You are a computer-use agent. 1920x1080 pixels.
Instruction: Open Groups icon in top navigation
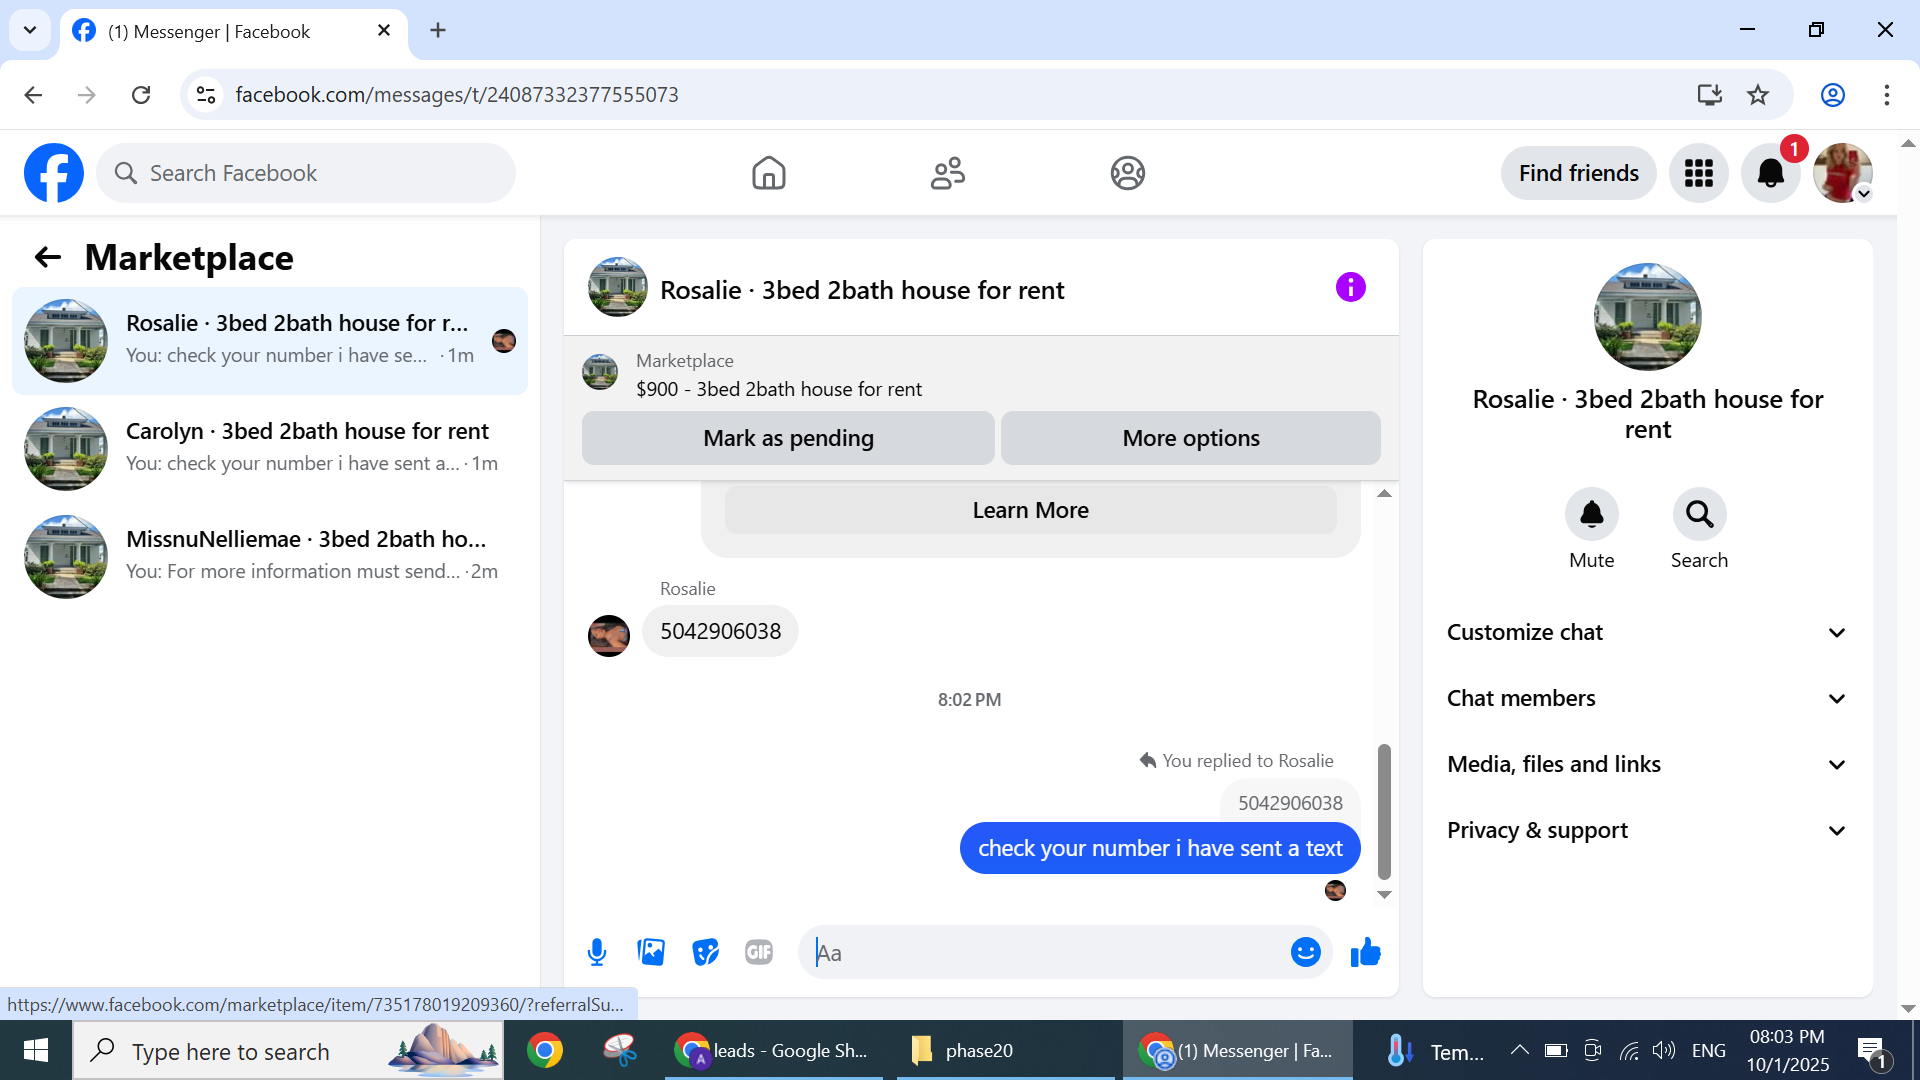tap(1127, 173)
